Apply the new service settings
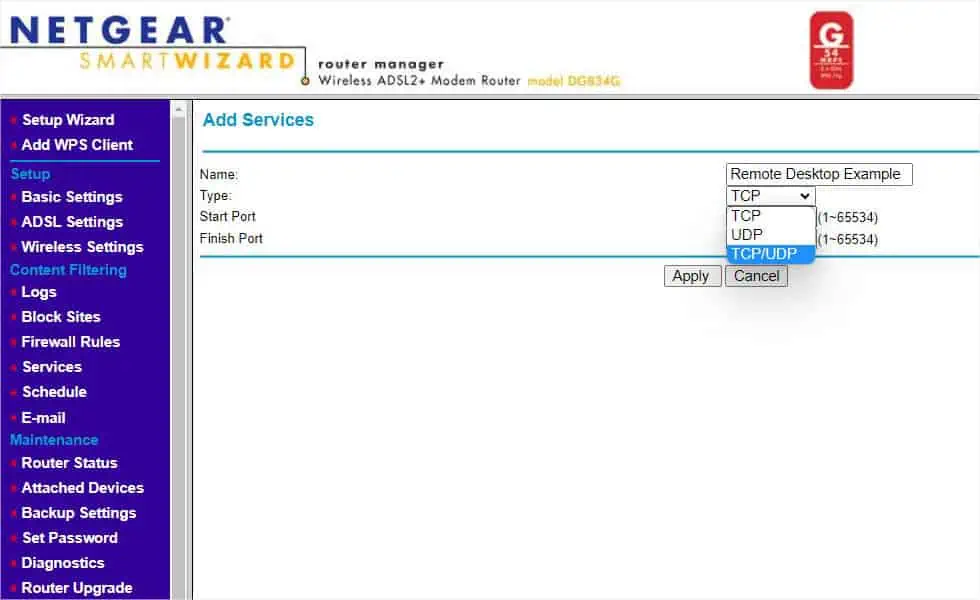980x600 pixels. click(x=692, y=276)
